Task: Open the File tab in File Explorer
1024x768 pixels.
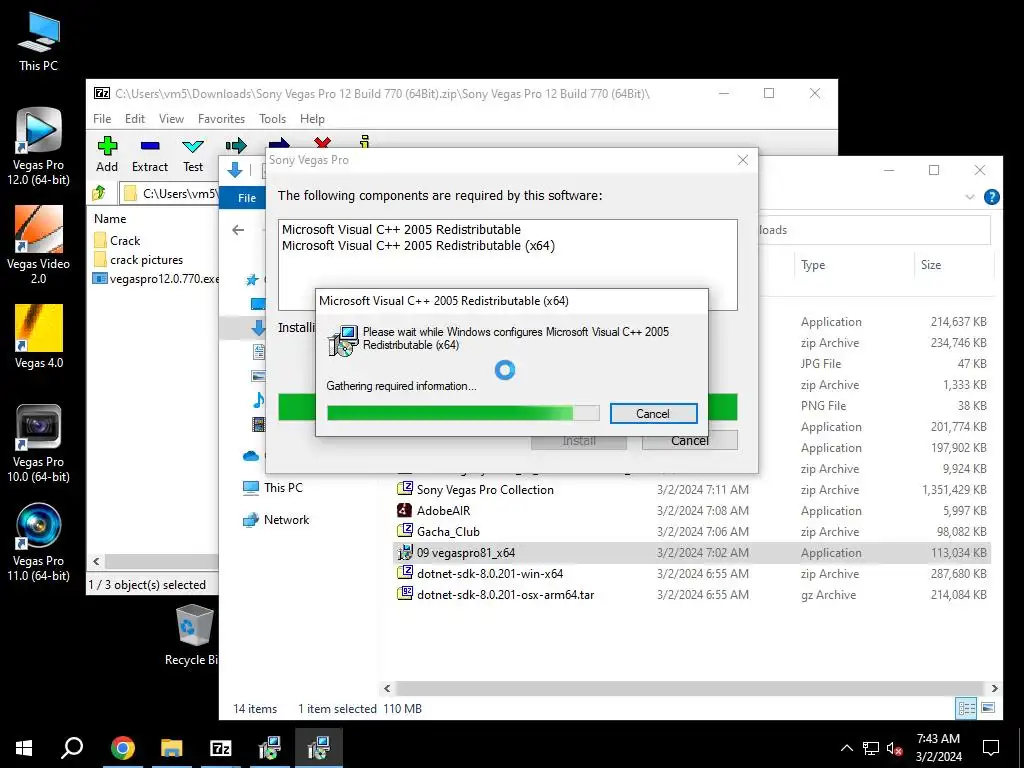Action: click(x=247, y=198)
